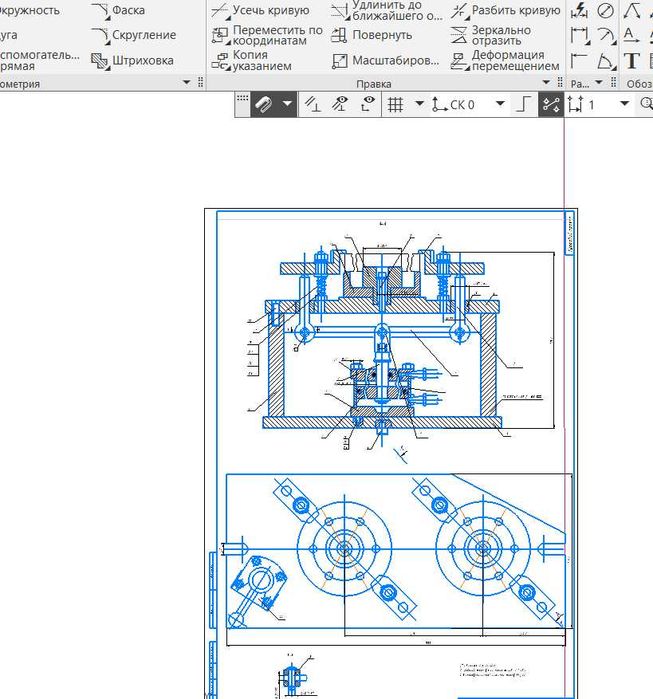Image resolution: width=653 pixels, height=699 pixels.
Task: Toggle orthogonal drawing mode
Action: pos(524,105)
